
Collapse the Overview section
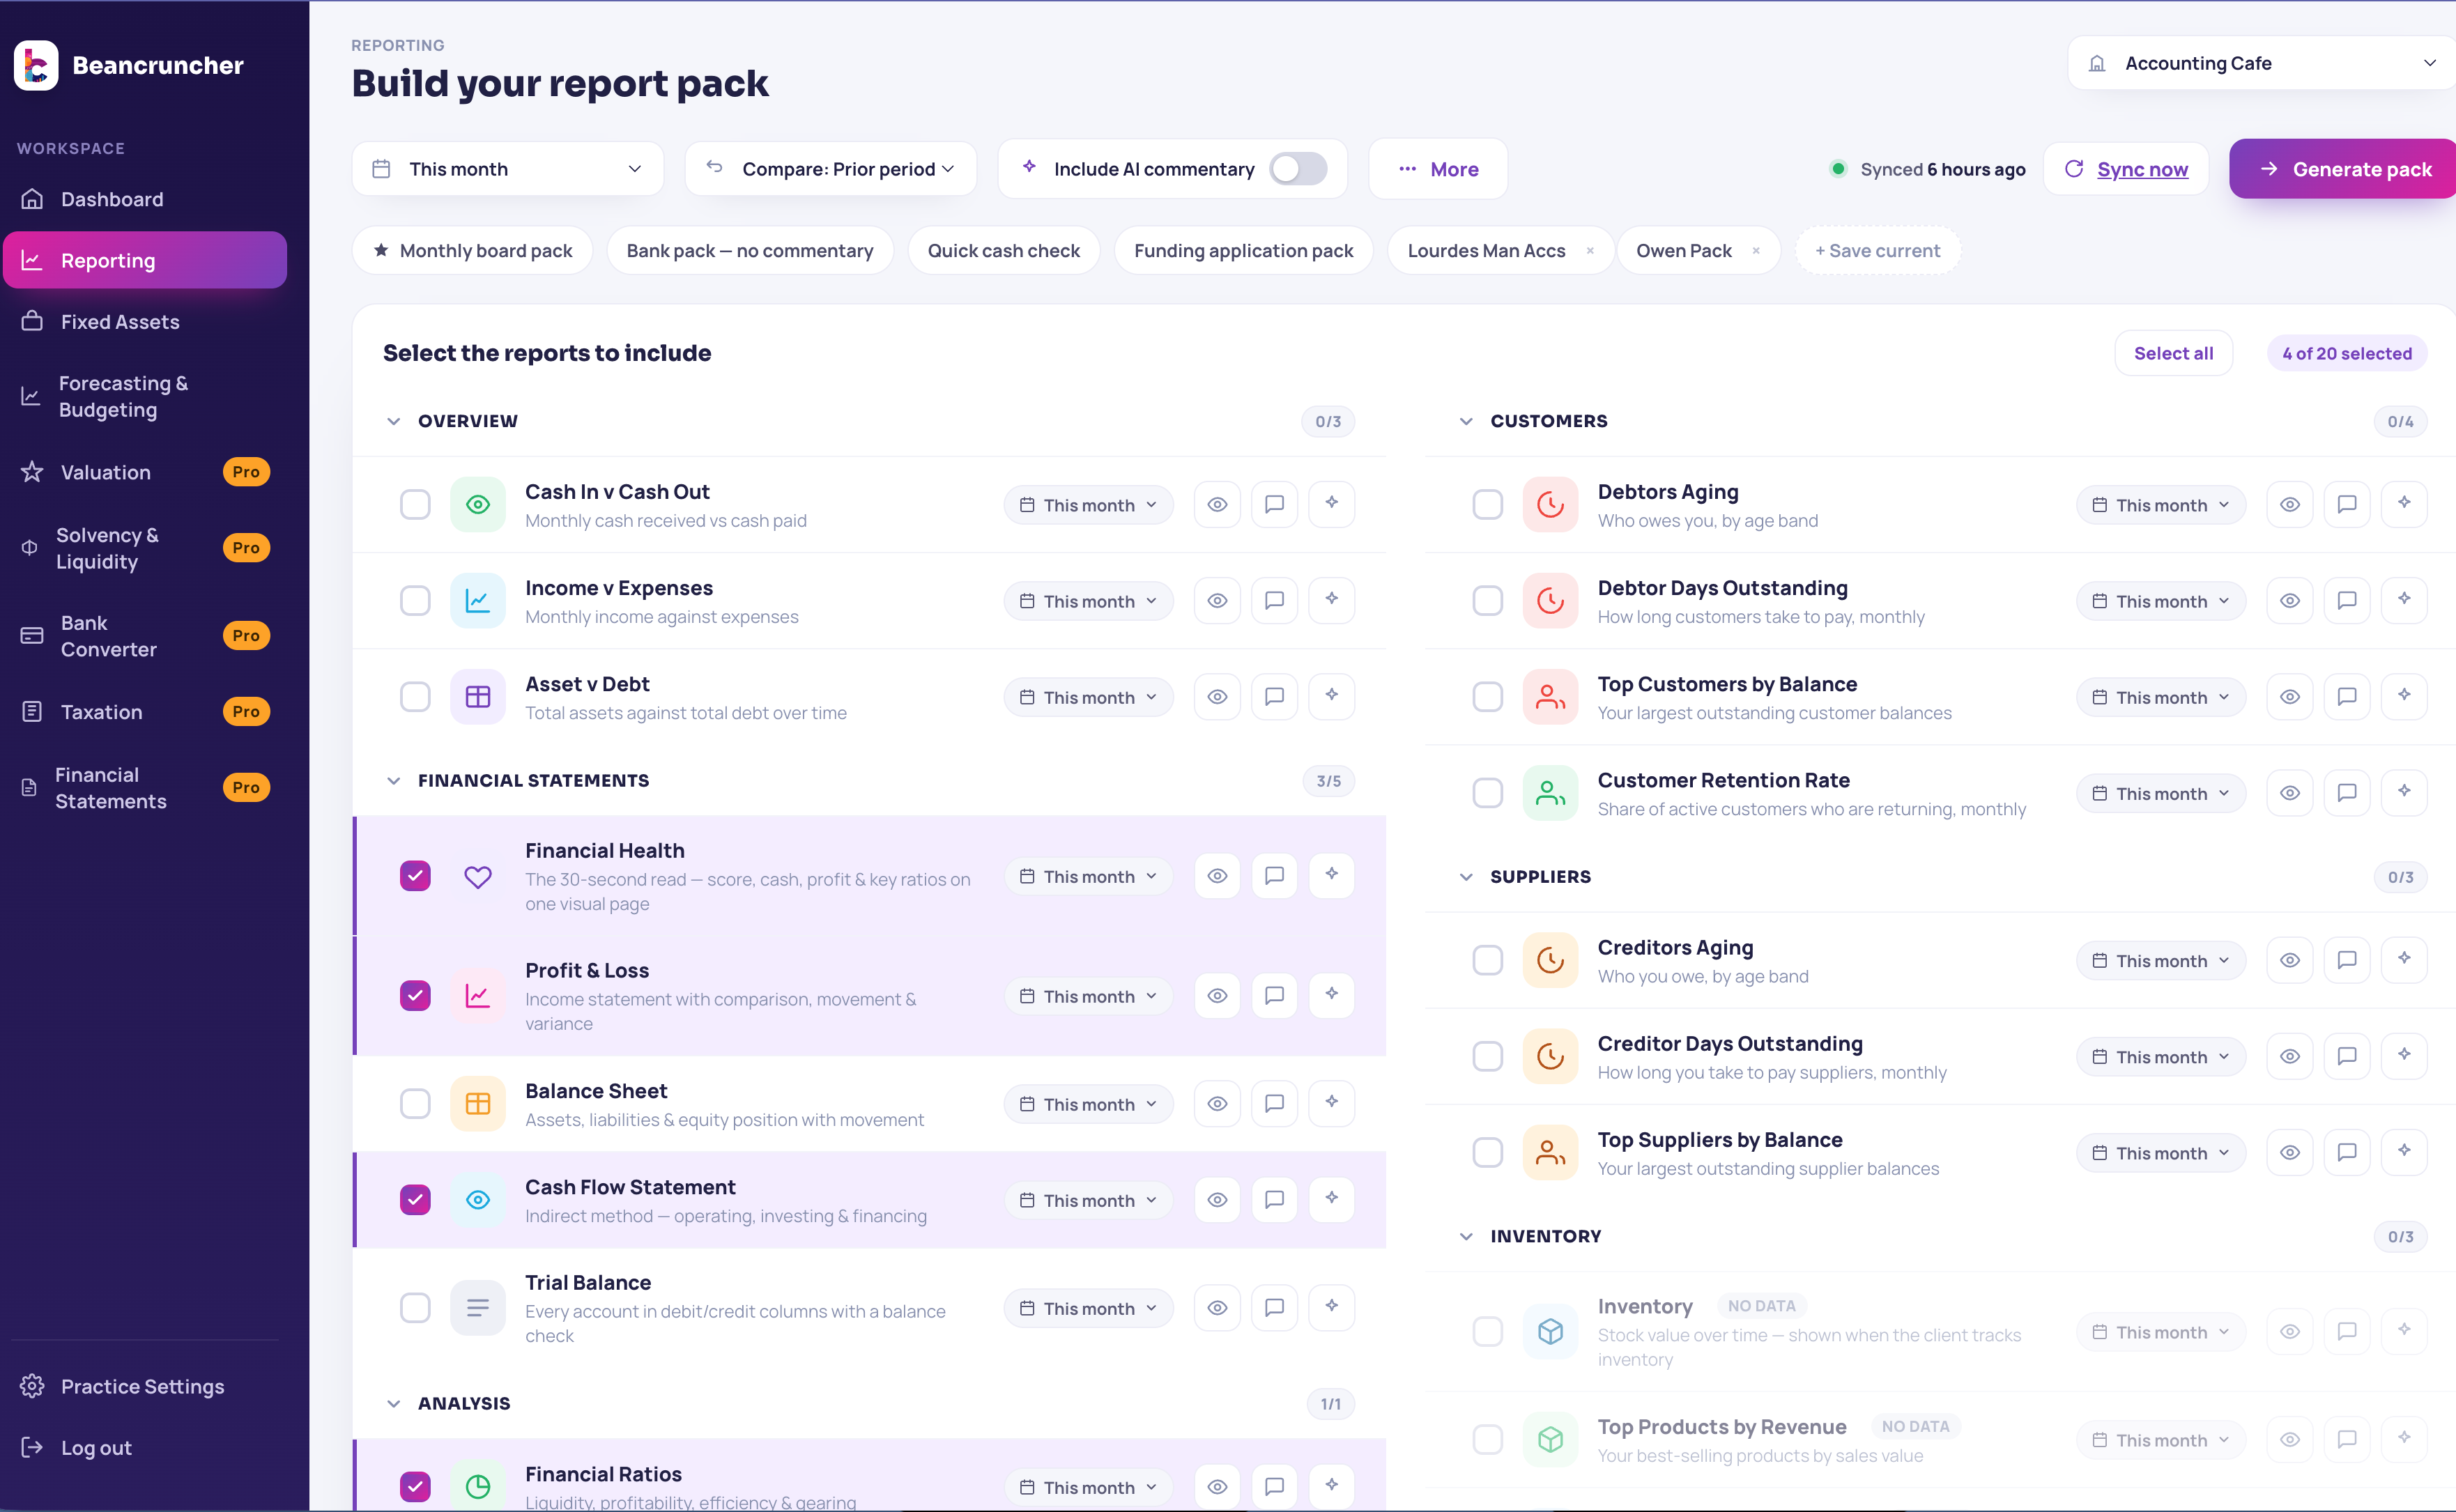pyautogui.click(x=394, y=421)
